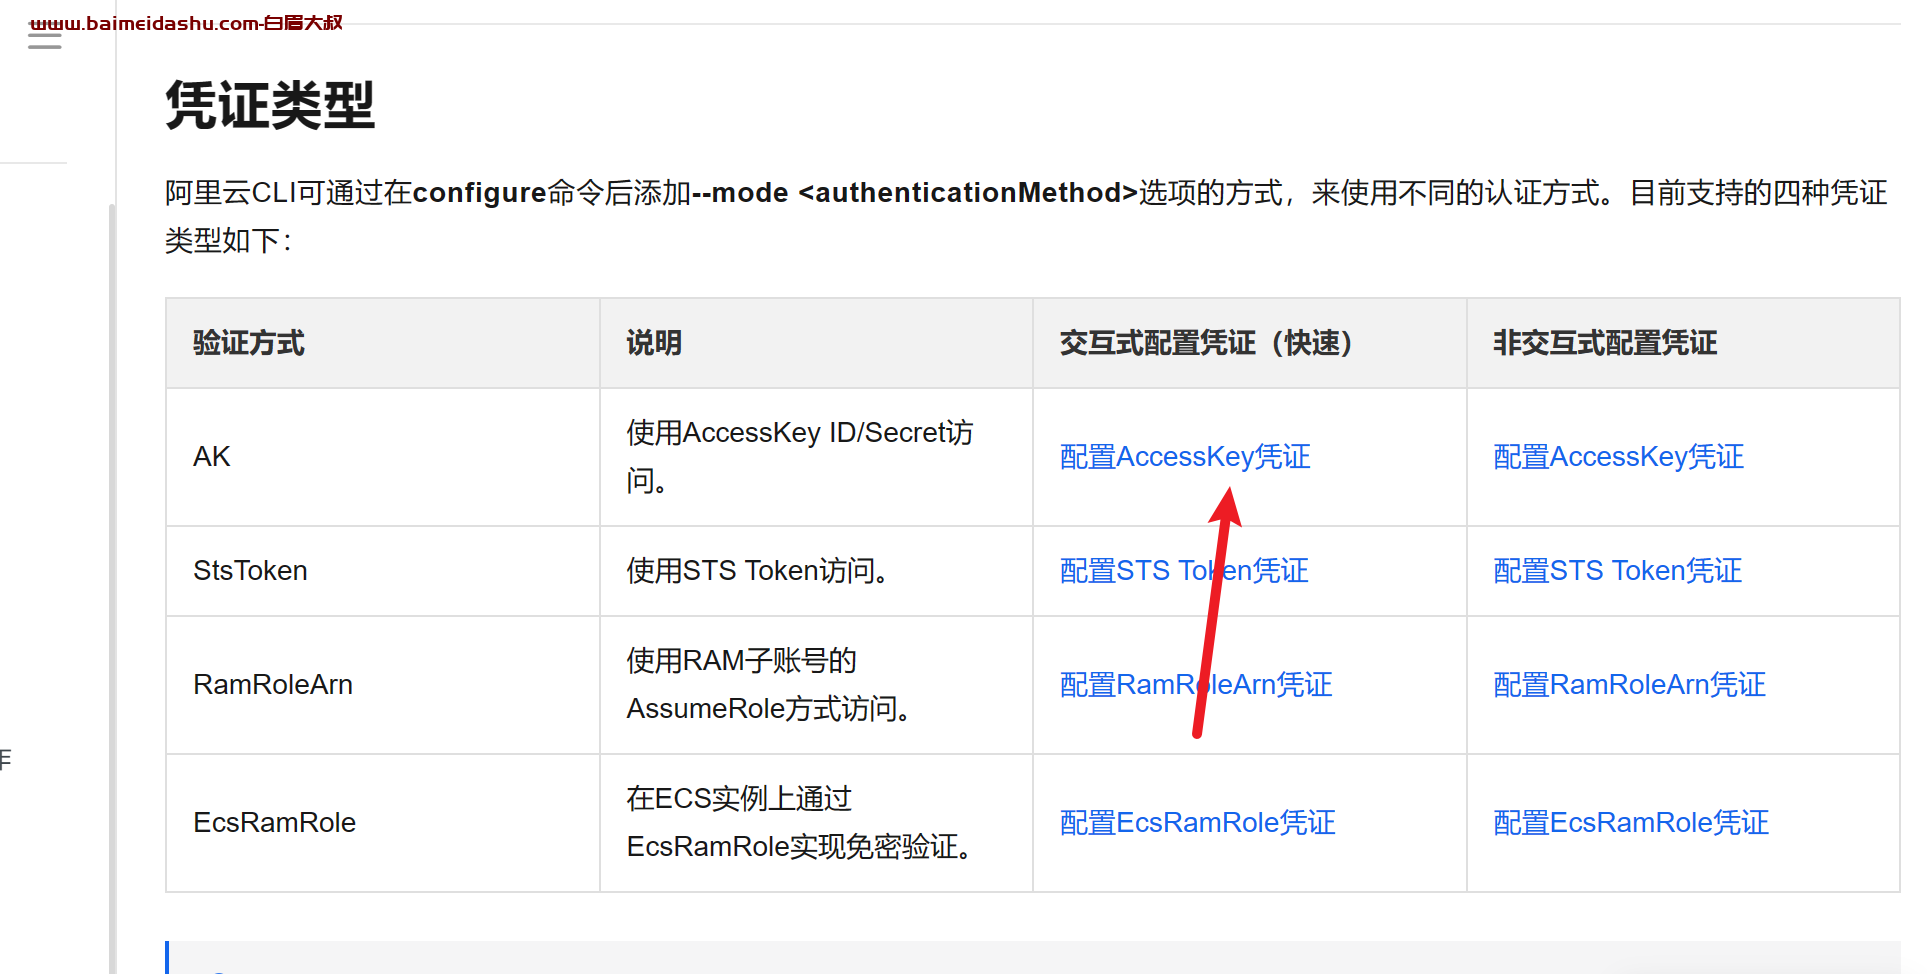Open interactive 配置EcsRamRole凭证 link
This screenshot has width=1927, height=974.
1198,823
